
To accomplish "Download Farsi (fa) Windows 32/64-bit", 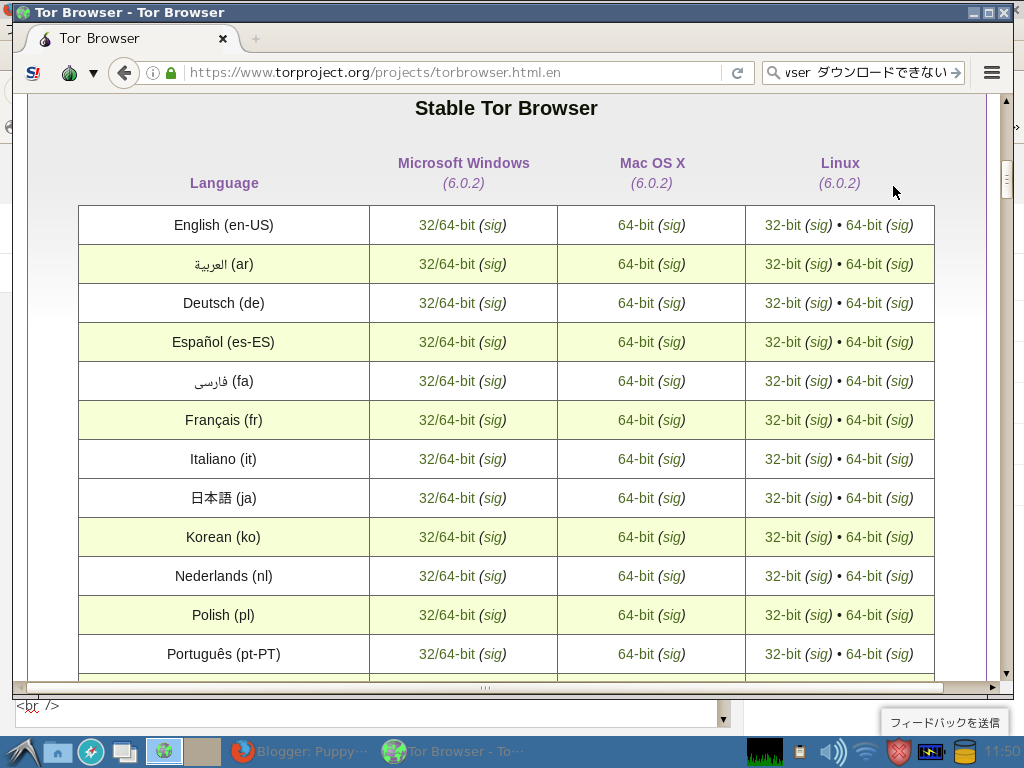I will [x=447, y=381].
